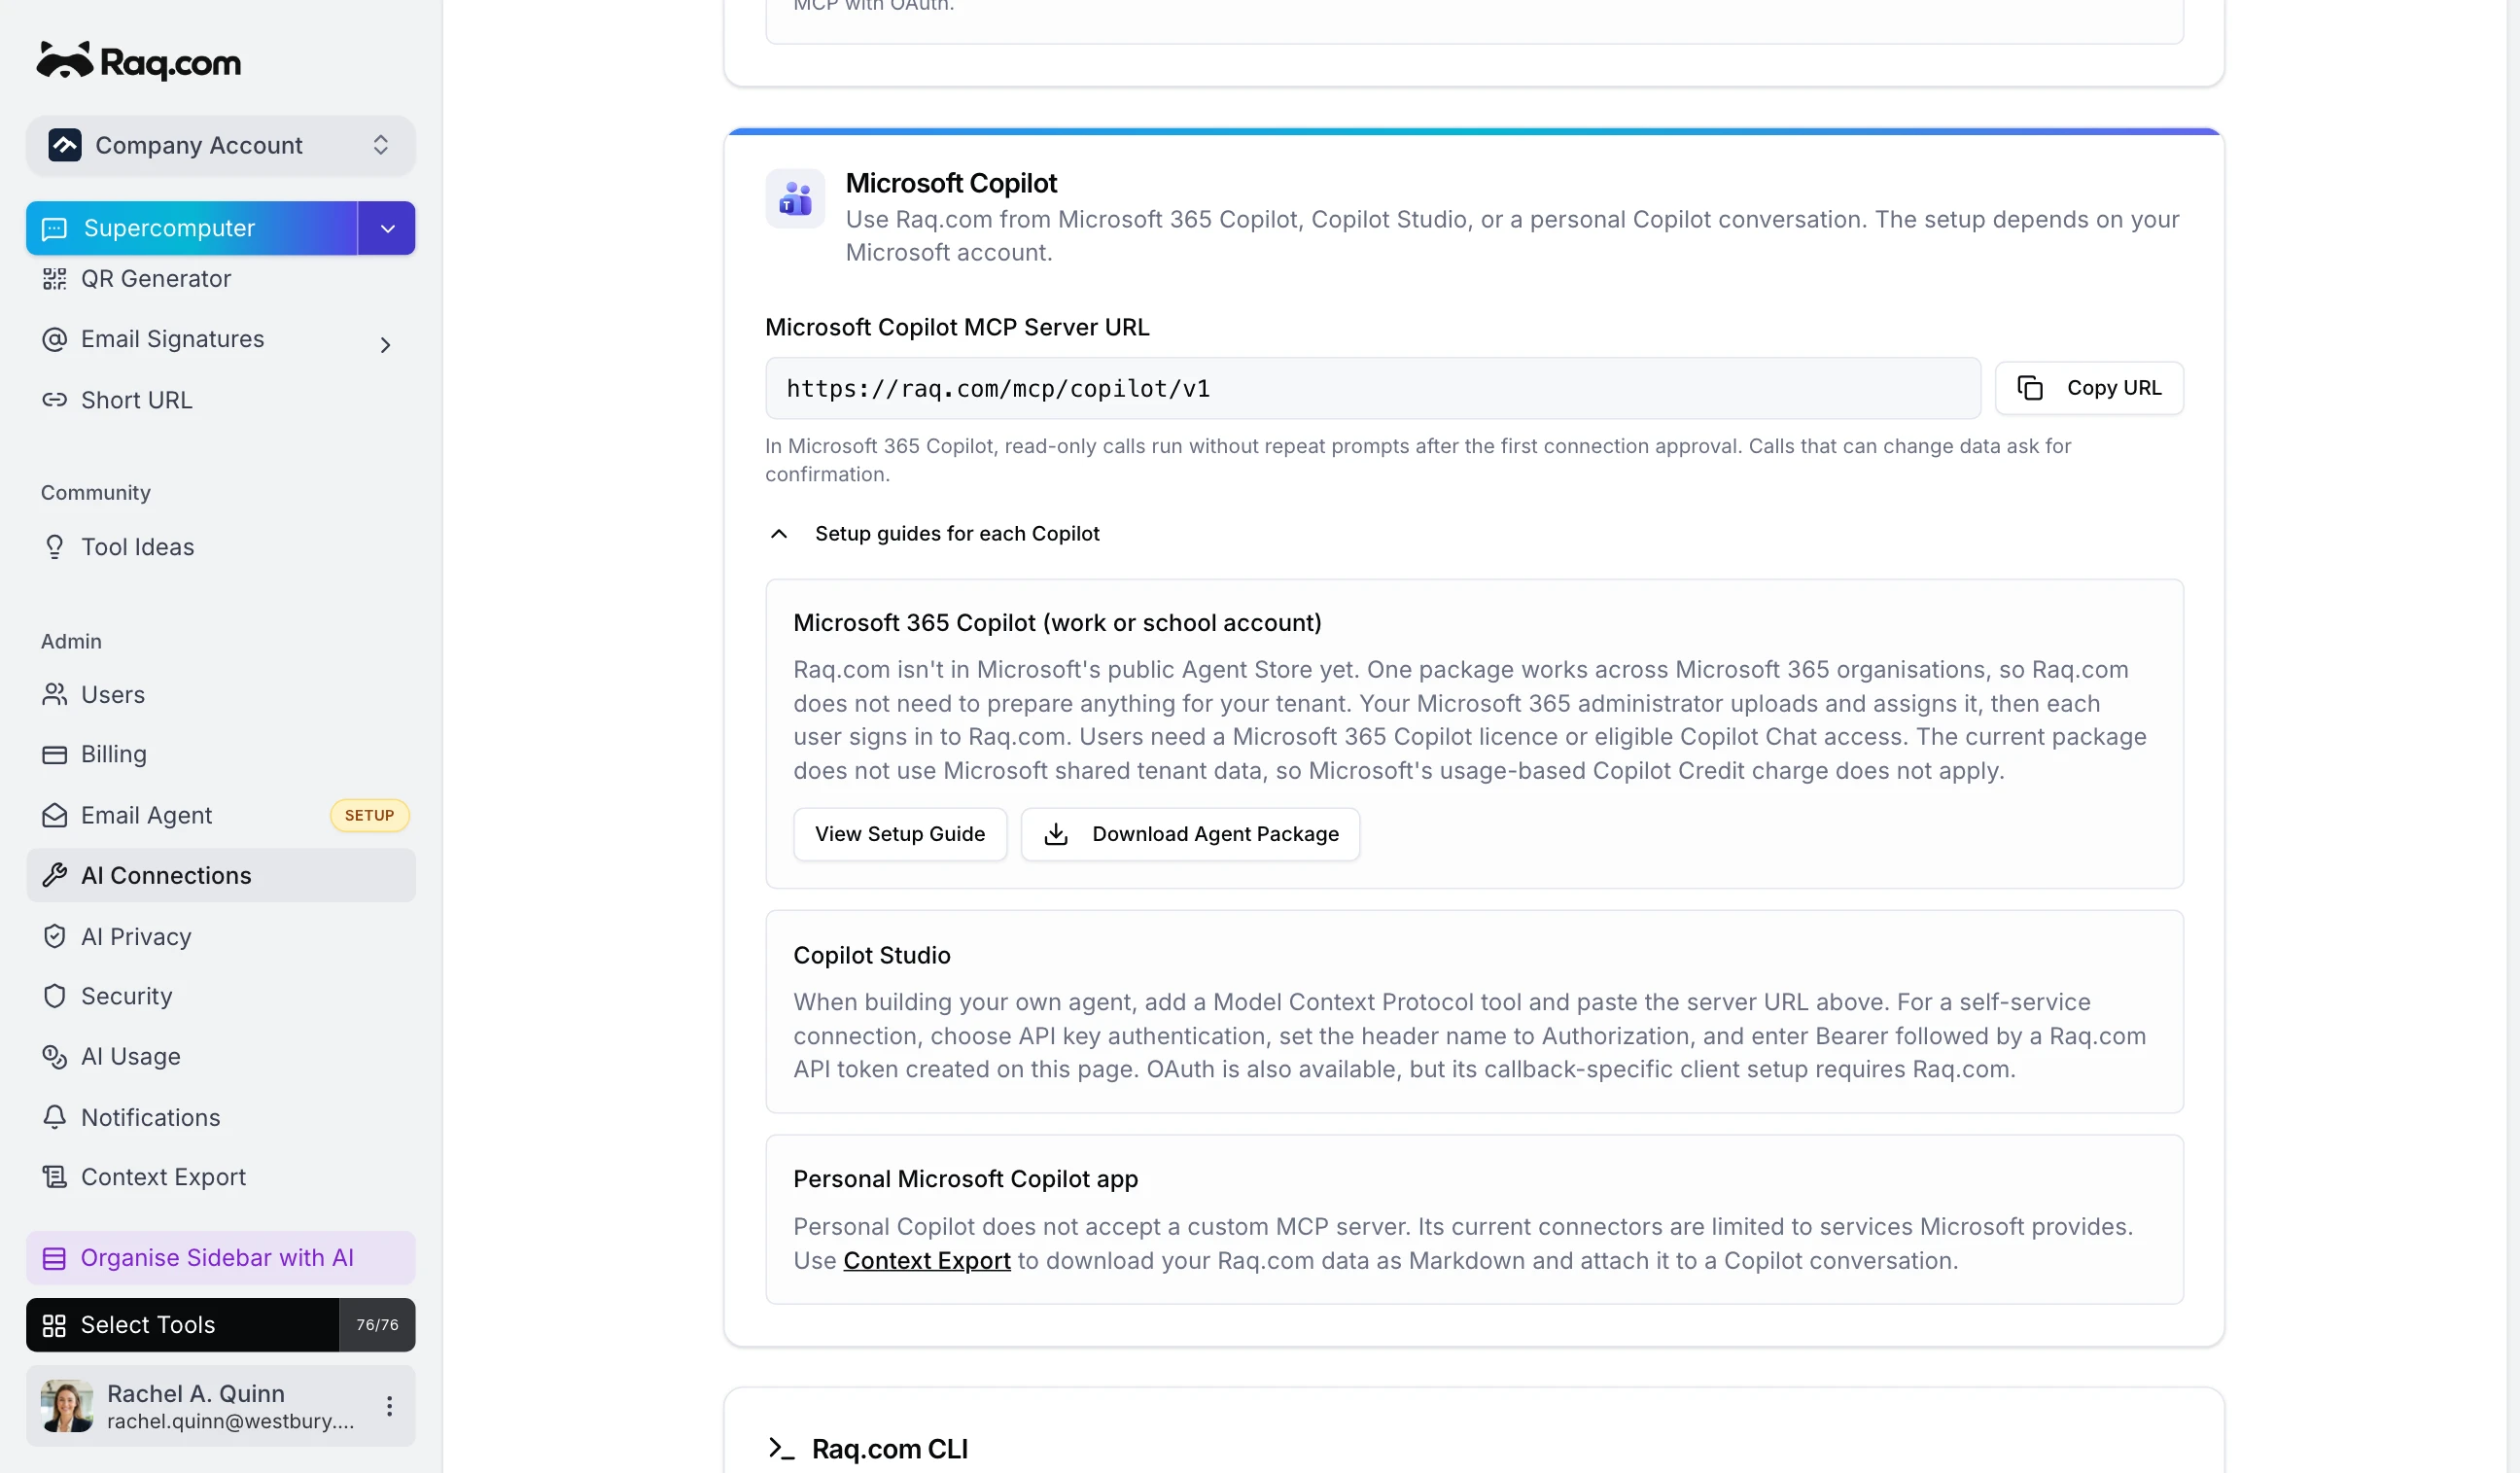2520x1473 pixels.
Task: Follow the Context Export link
Action: (x=926, y=1261)
